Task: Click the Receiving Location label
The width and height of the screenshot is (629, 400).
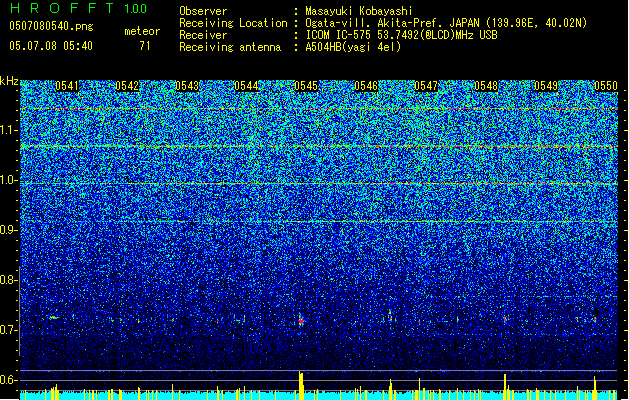Action: (x=233, y=23)
